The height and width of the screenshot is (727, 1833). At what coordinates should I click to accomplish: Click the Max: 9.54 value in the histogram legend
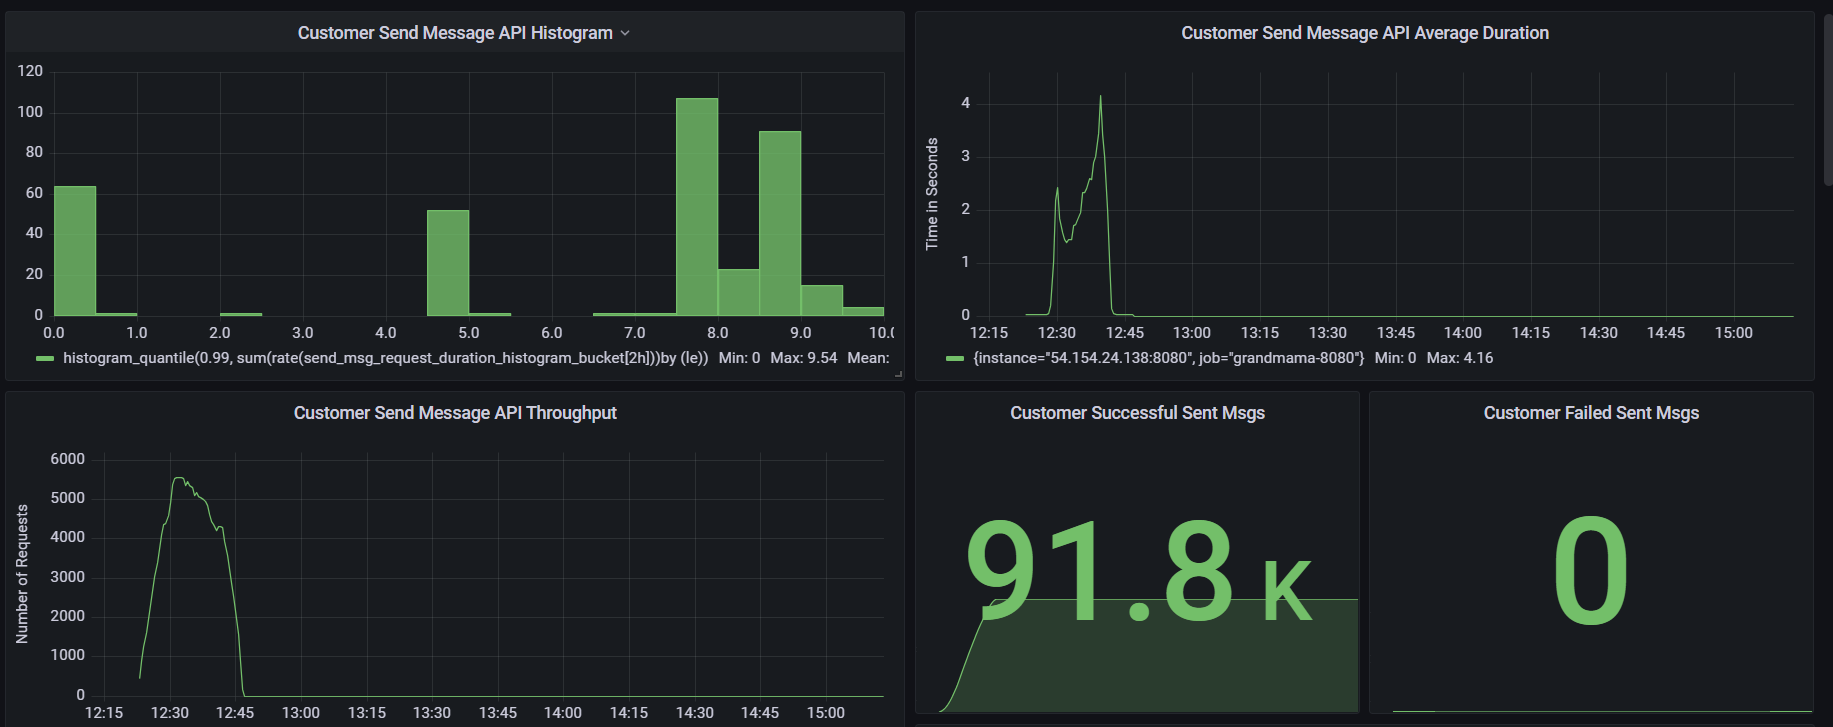point(803,358)
